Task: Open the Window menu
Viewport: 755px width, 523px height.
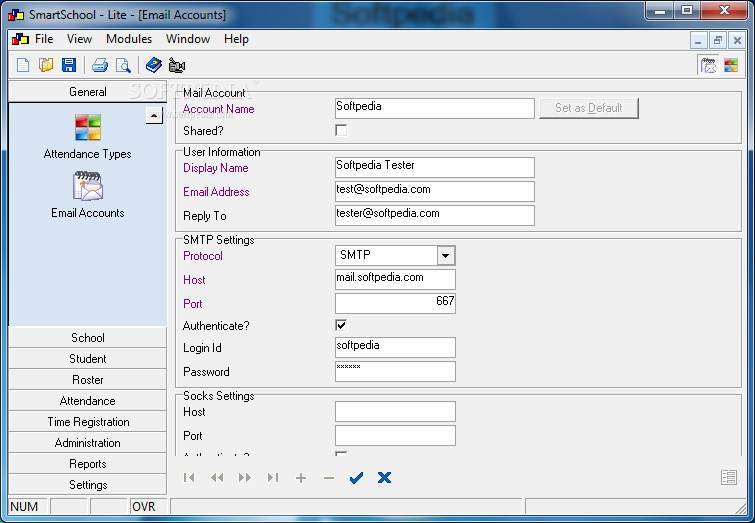Action: pyautogui.click(x=188, y=39)
